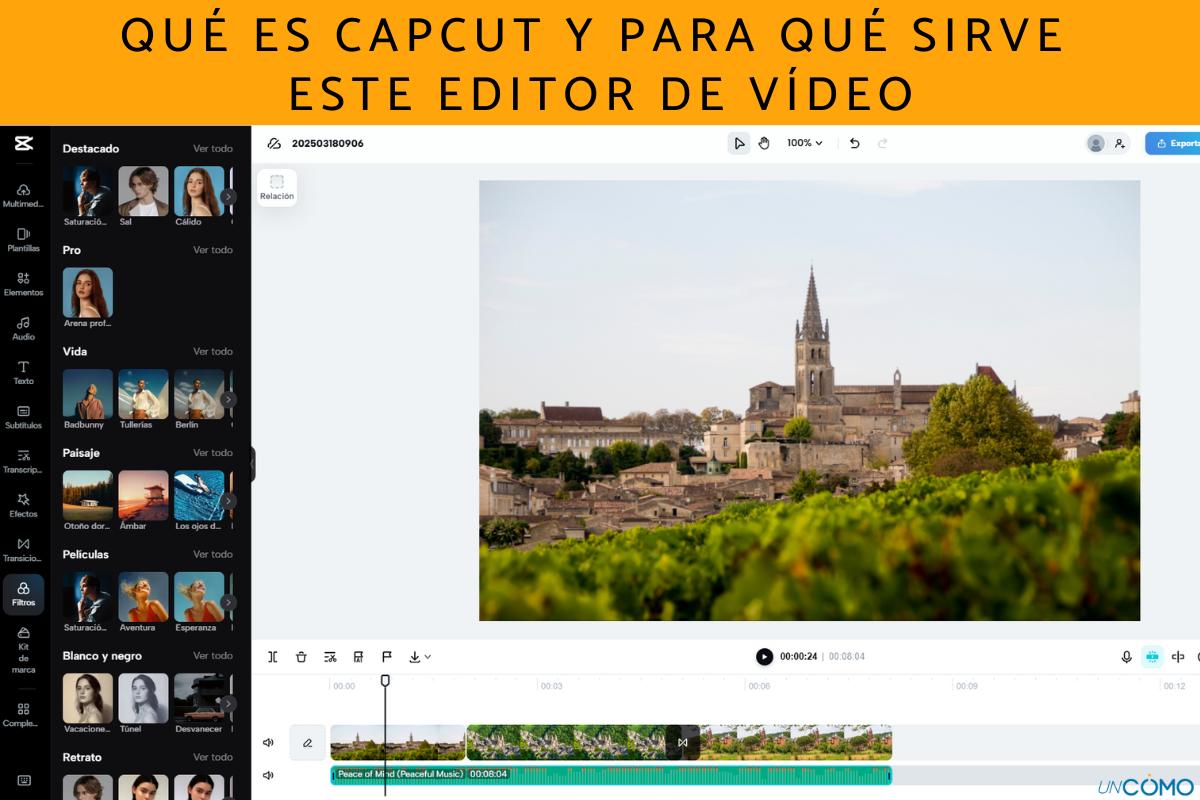
Task: Expand the download options arrow in timeline toolbar
Action: (427, 657)
